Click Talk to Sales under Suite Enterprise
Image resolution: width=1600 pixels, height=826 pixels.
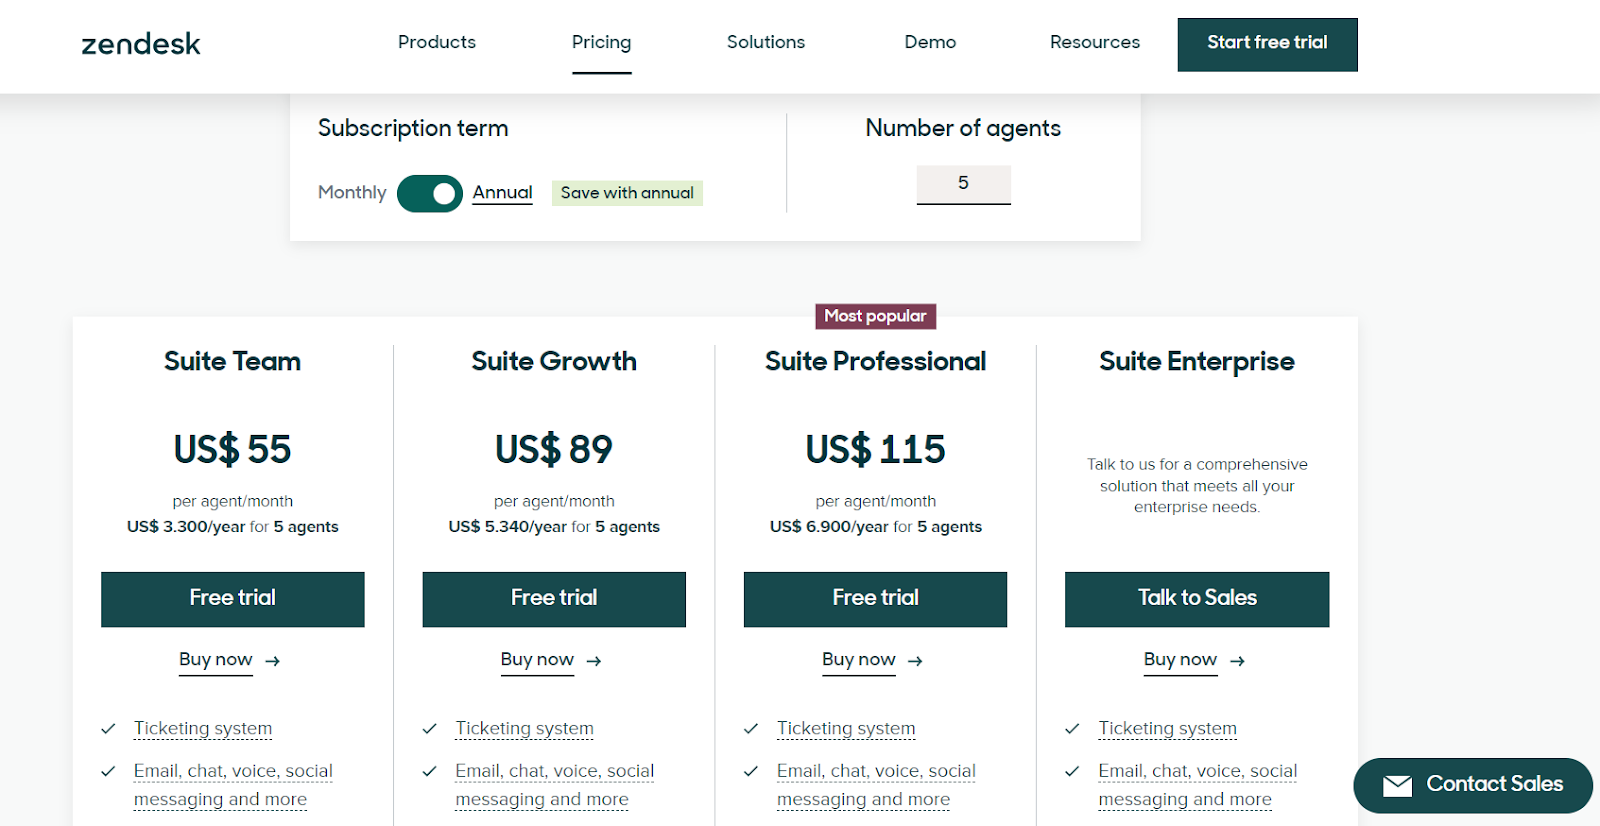[x=1196, y=598]
